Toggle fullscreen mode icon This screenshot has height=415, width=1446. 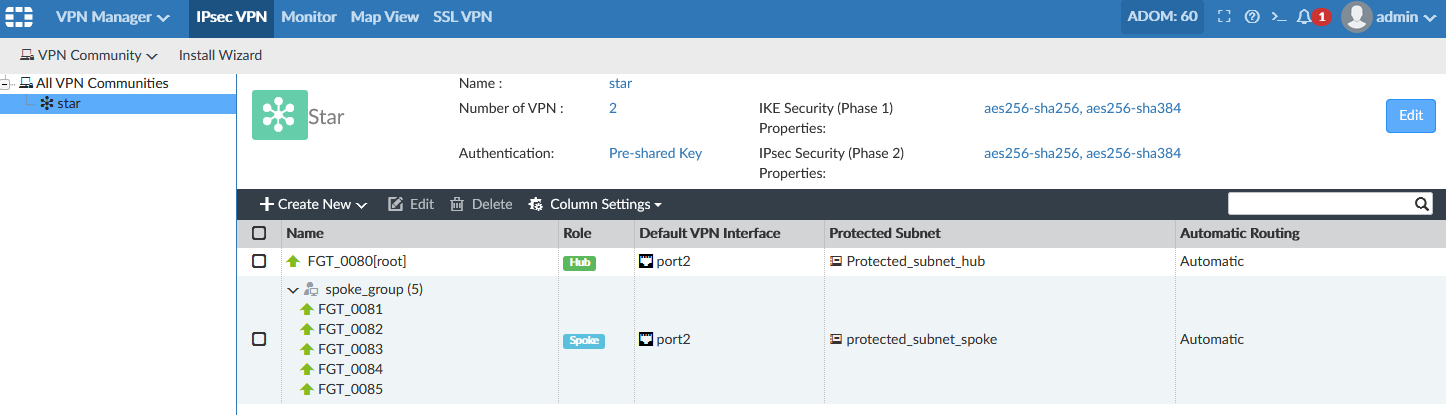tap(1224, 17)
